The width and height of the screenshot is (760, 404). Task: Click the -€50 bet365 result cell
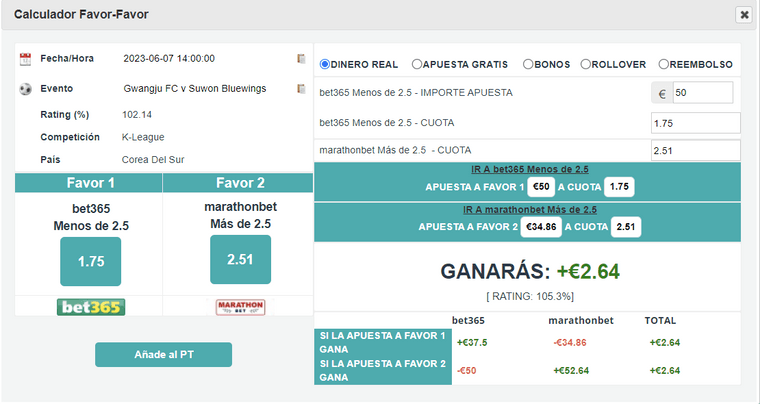[x=467, y=371]
